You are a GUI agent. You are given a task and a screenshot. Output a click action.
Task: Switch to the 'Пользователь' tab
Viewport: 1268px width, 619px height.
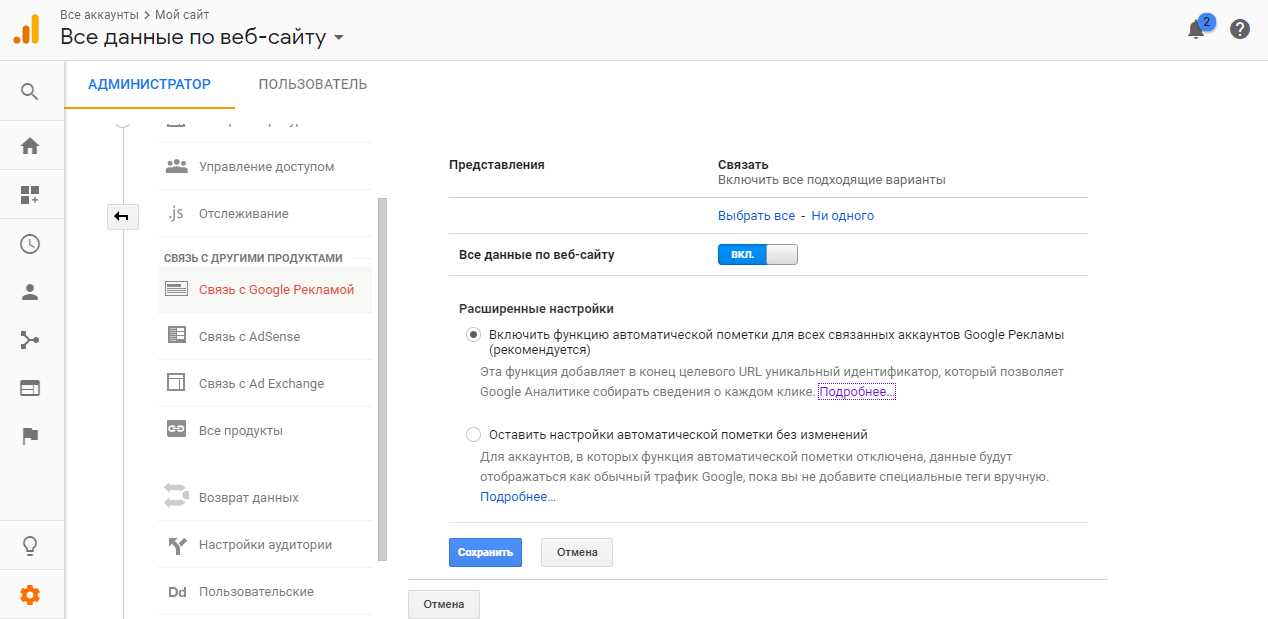point(312,84)
